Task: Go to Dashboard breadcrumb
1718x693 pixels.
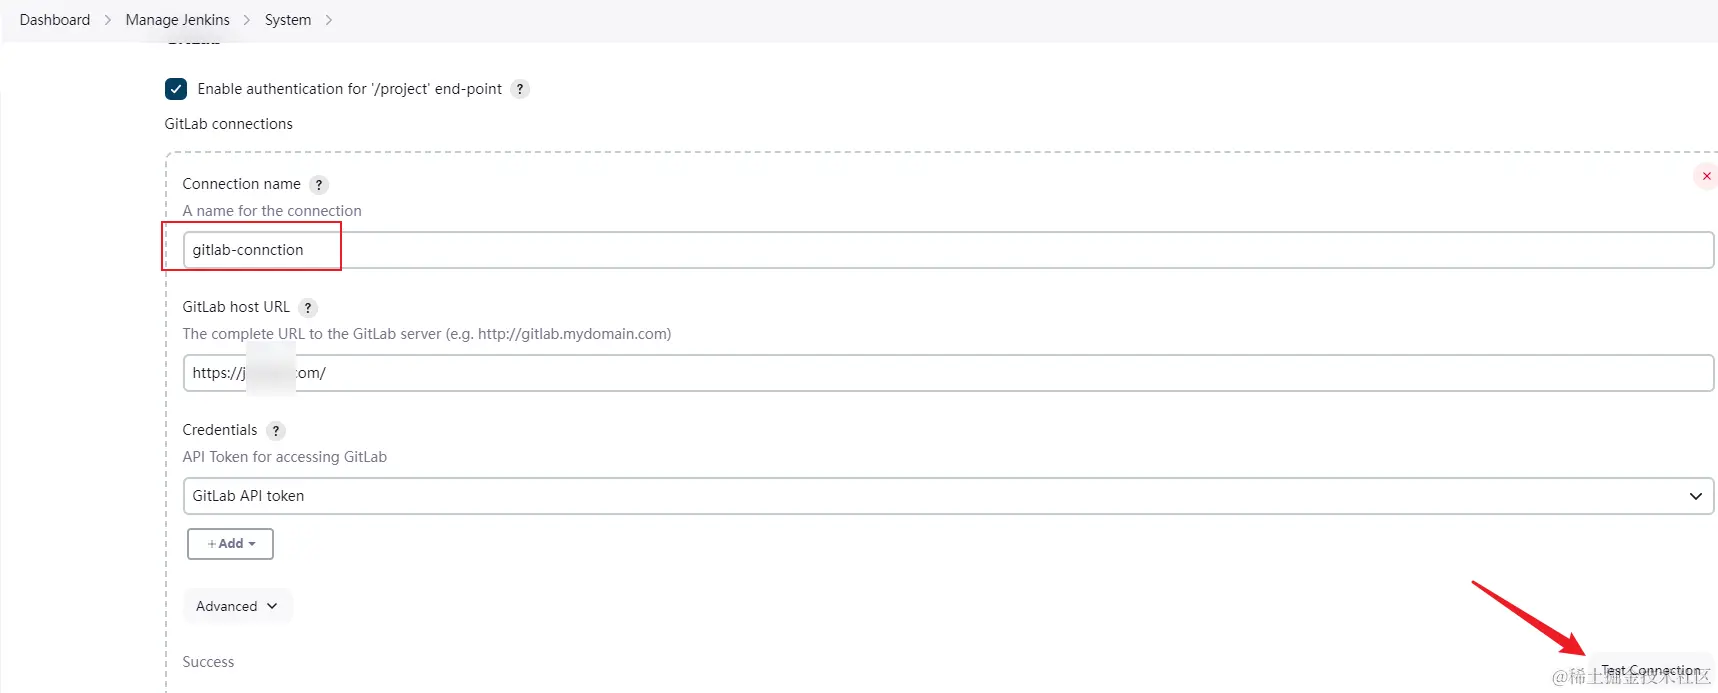Action: tap(55, 20)
